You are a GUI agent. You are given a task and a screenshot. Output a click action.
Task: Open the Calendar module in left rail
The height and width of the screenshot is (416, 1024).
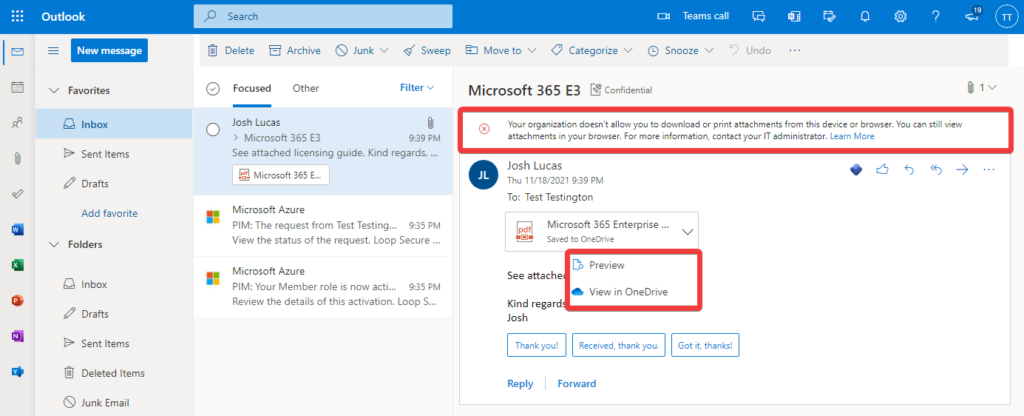[18, 87]
